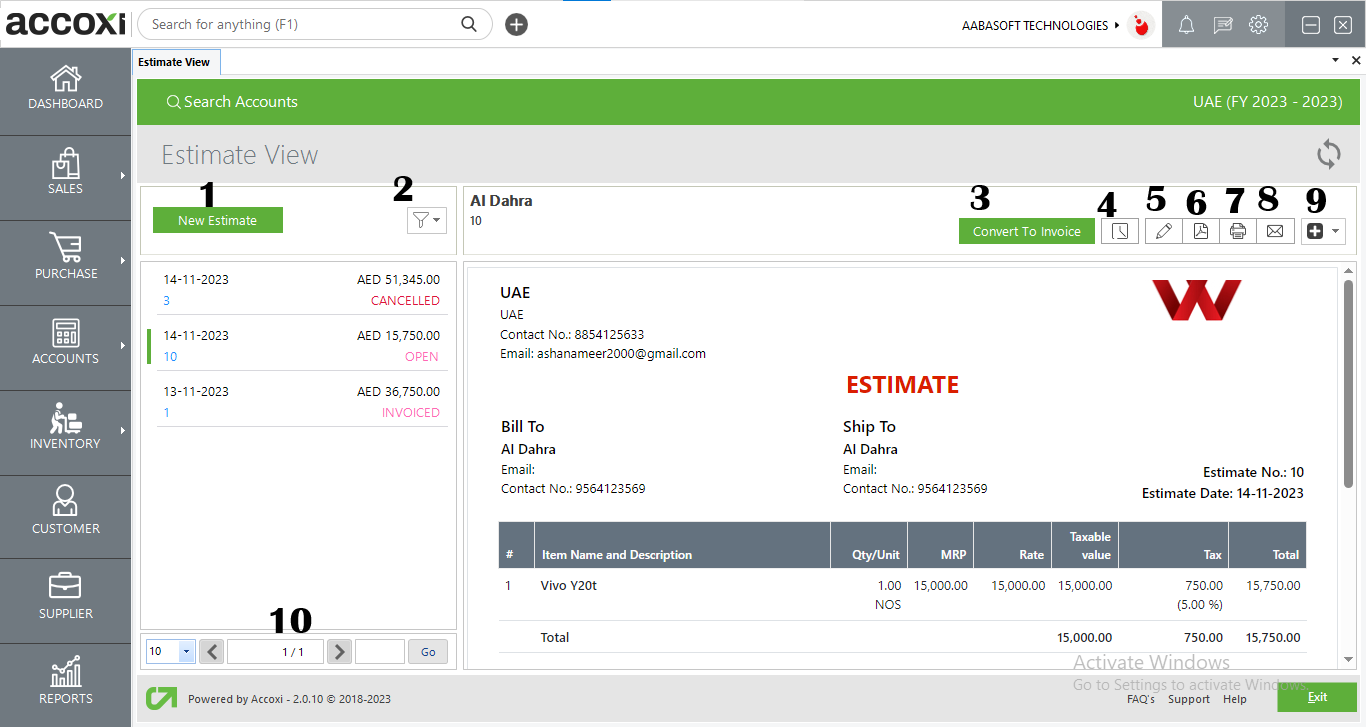Screen dimensions: 1366x727
Task: Expand the Sales sidebar menu
Action: pos(65,176)
